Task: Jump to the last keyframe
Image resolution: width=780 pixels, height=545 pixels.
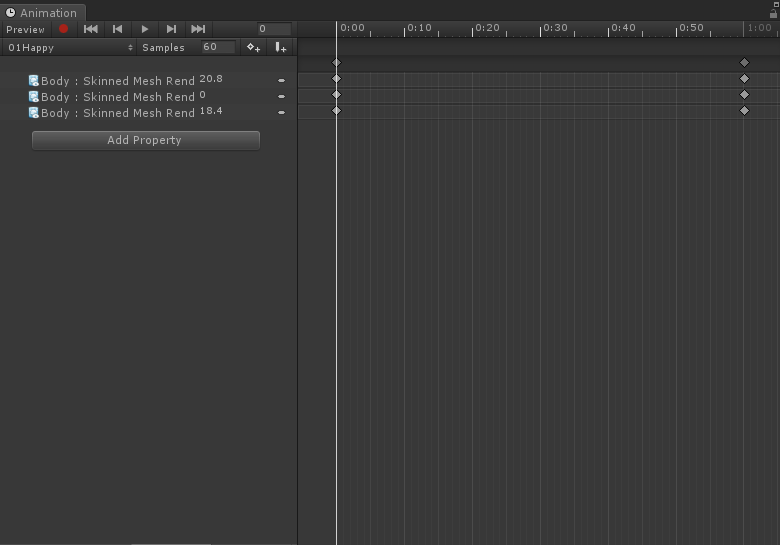Action: pos(198,29)
